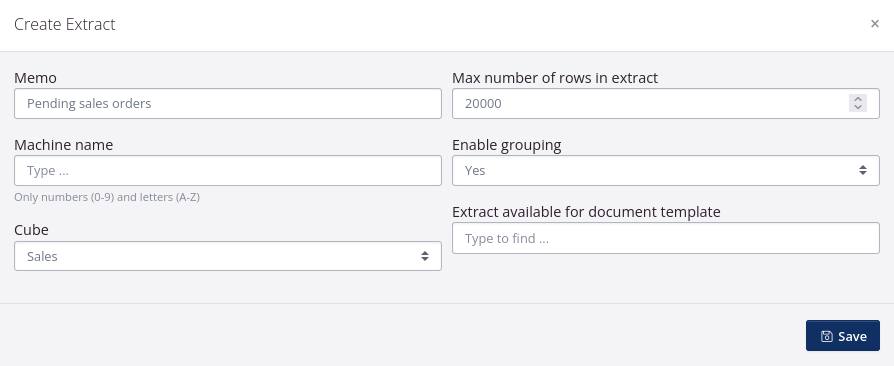Click the Memo field label

[x=35, y=78]
